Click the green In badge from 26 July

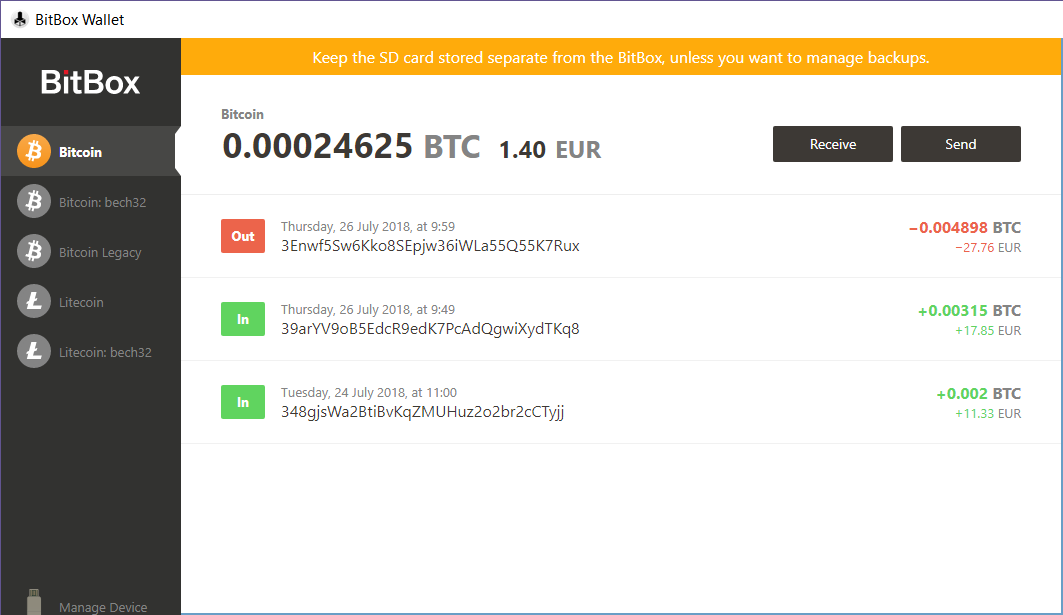pyautogui.click(x=242, y=319)
